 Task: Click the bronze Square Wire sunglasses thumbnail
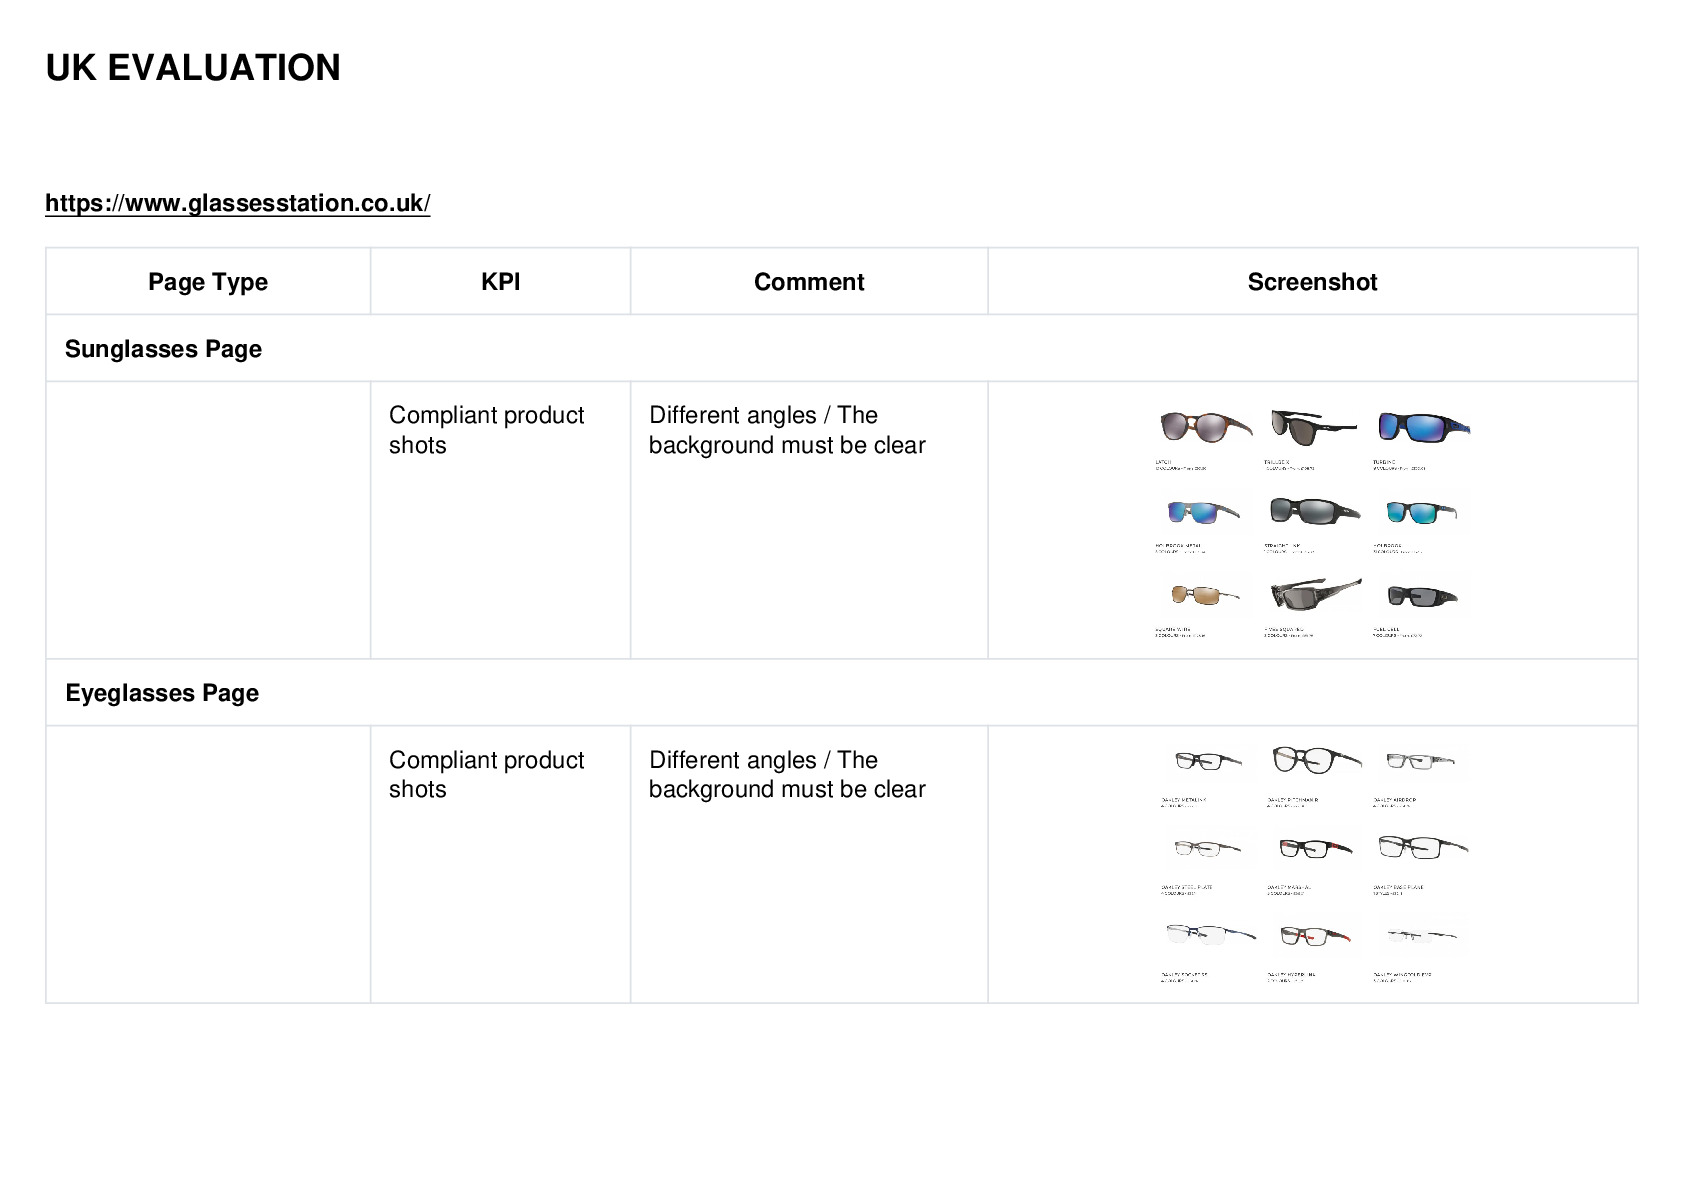coord(1205,596)
